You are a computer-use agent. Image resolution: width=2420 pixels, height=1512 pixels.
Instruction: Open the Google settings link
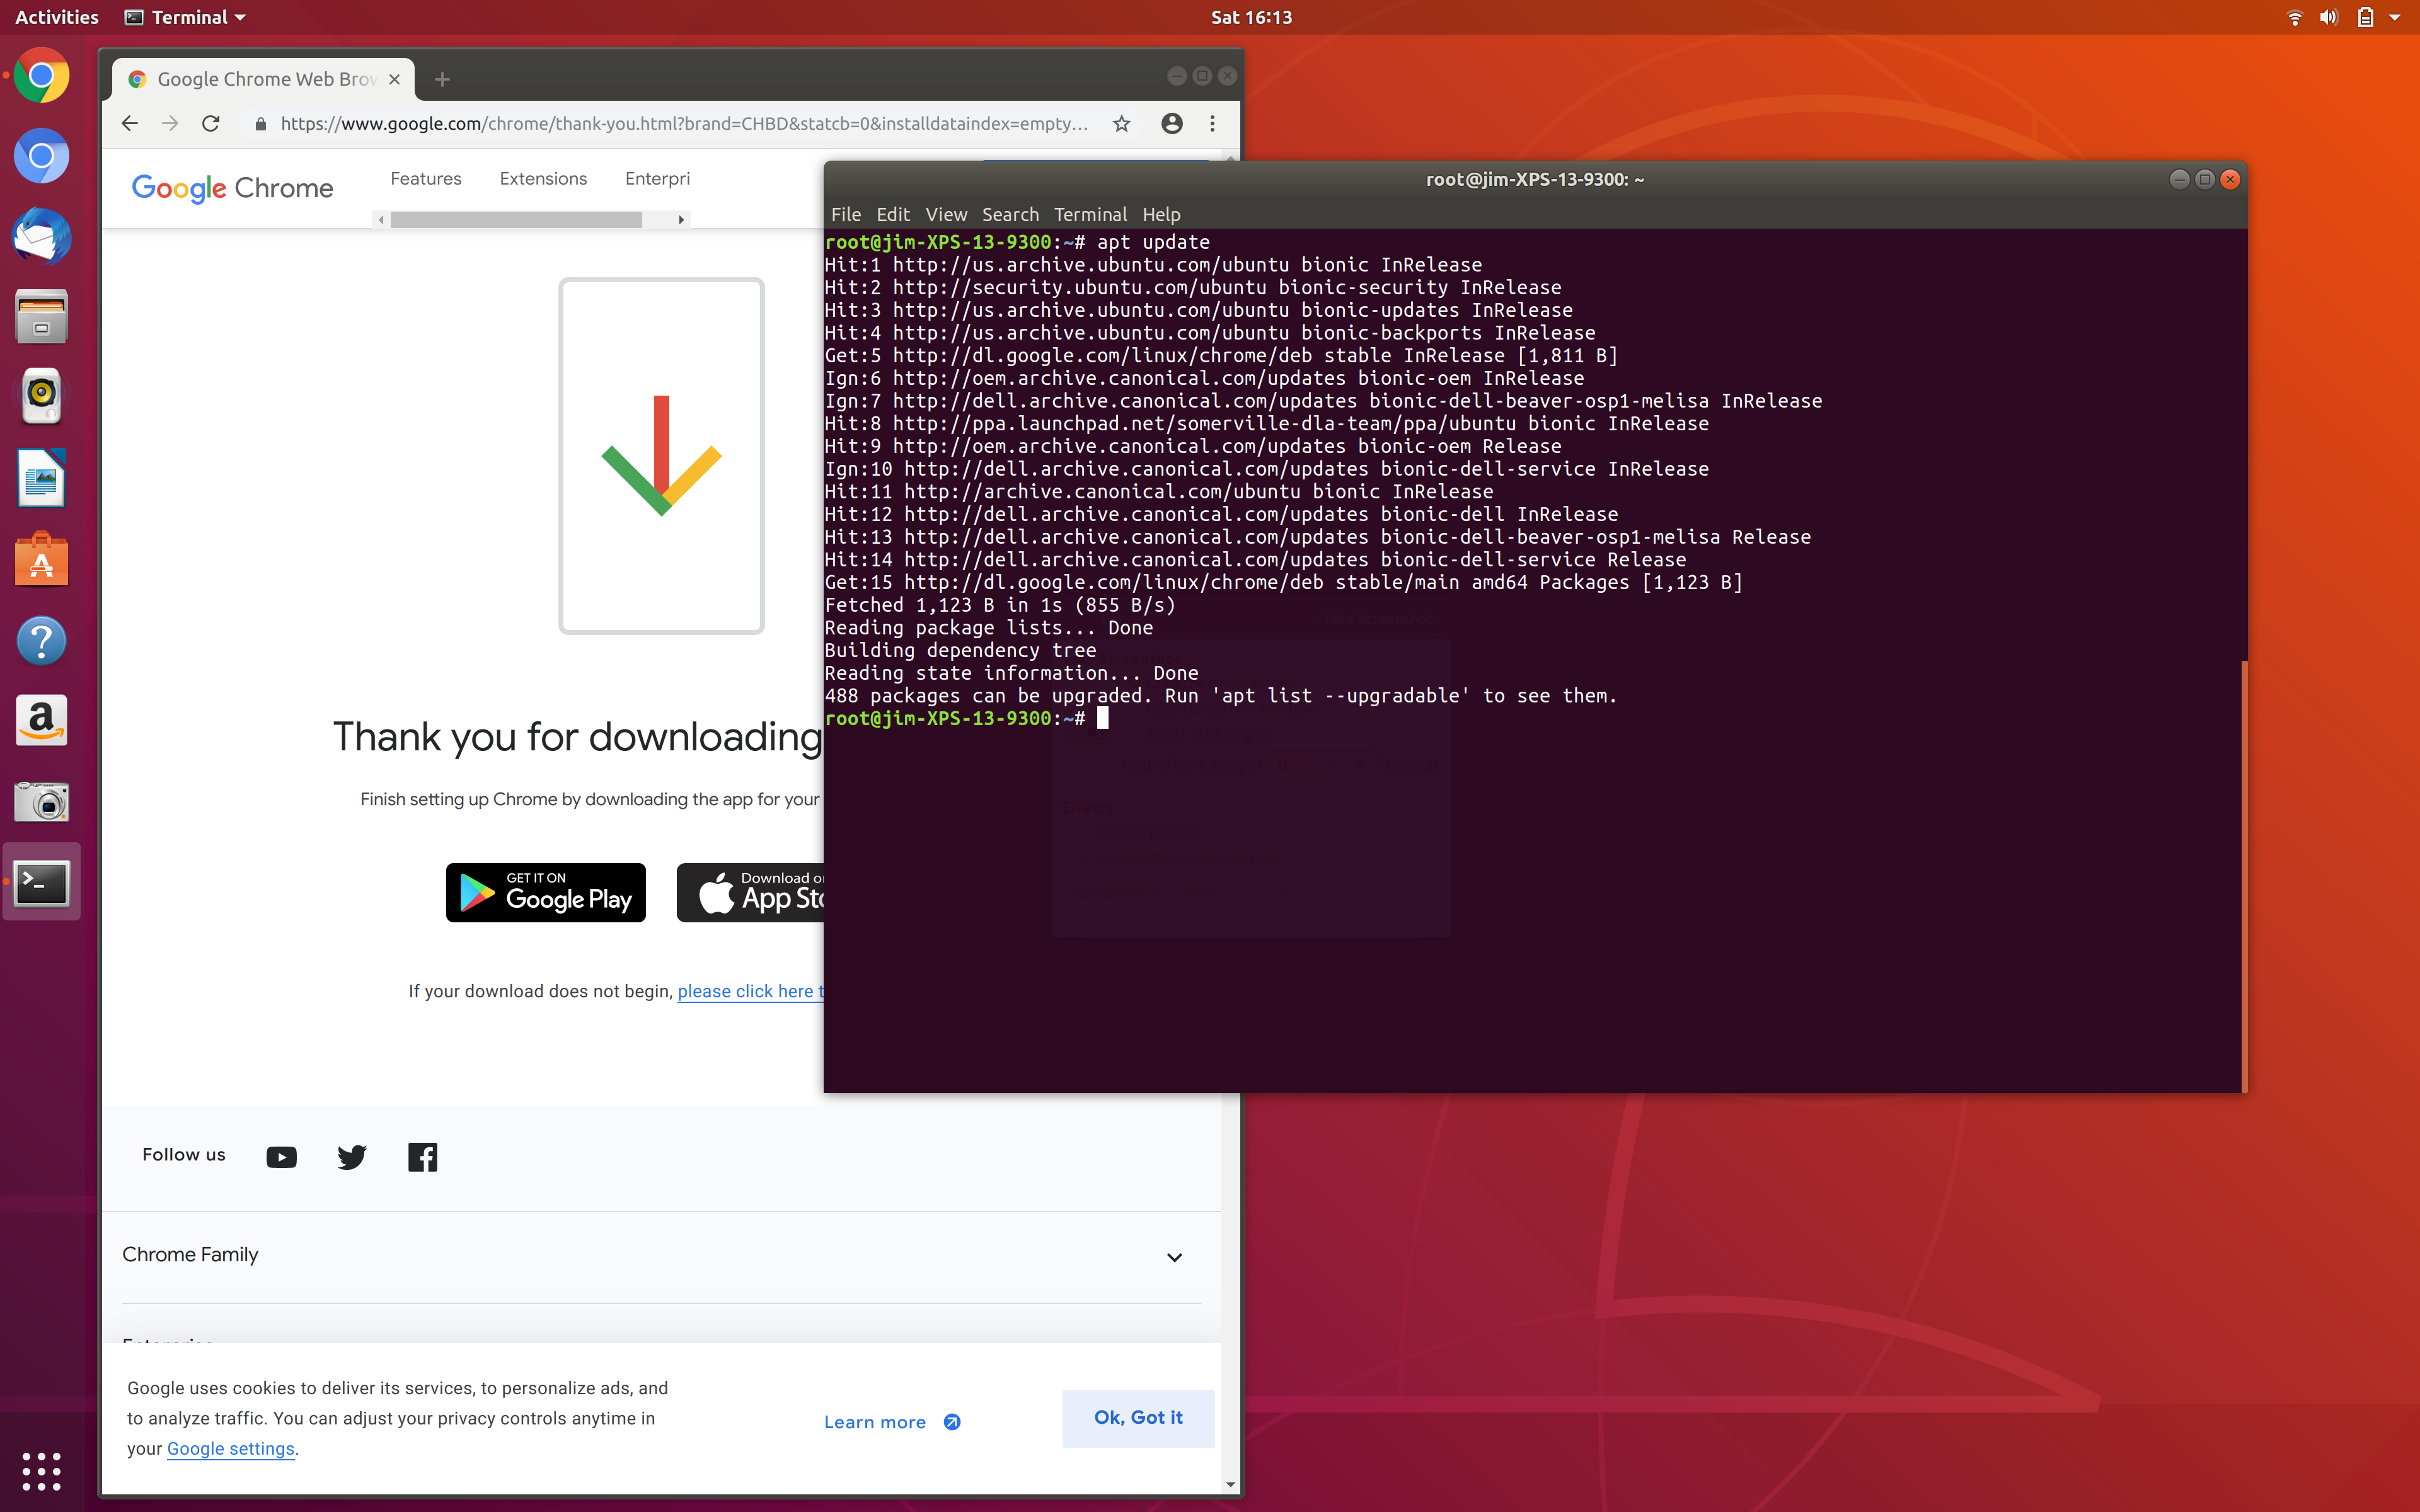click(x=231, y=1449)
